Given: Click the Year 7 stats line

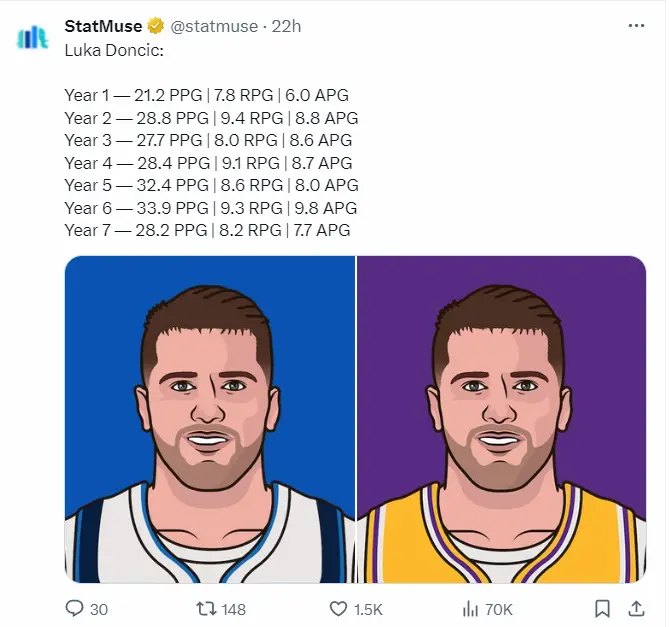Looking at the screenshot, I should pyautogui.click(x=207, y=230).
